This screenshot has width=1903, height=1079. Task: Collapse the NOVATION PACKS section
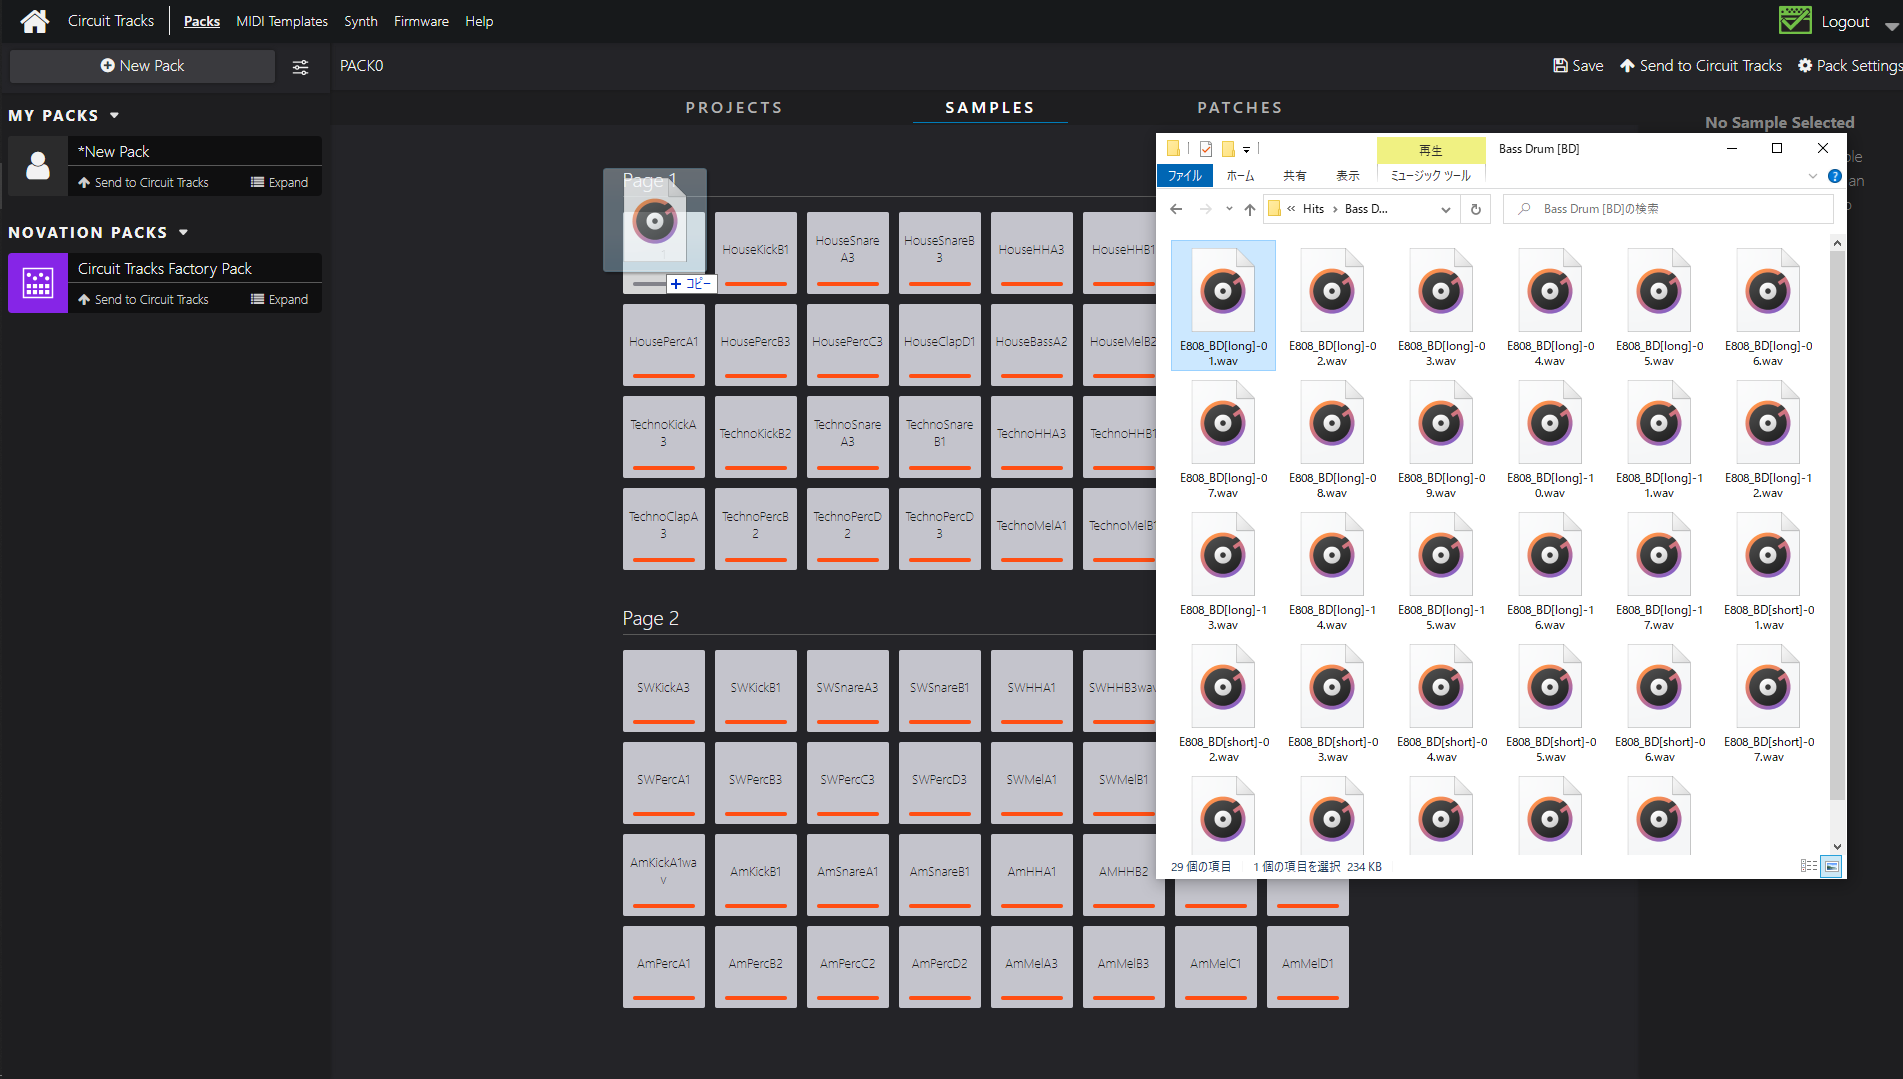183,233
